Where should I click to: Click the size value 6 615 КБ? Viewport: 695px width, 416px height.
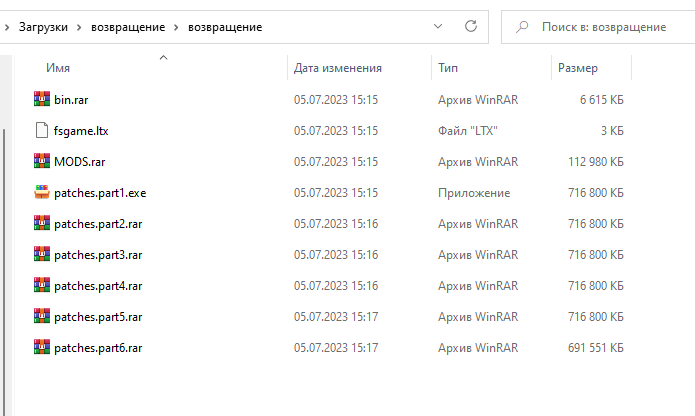coord(601,100)
